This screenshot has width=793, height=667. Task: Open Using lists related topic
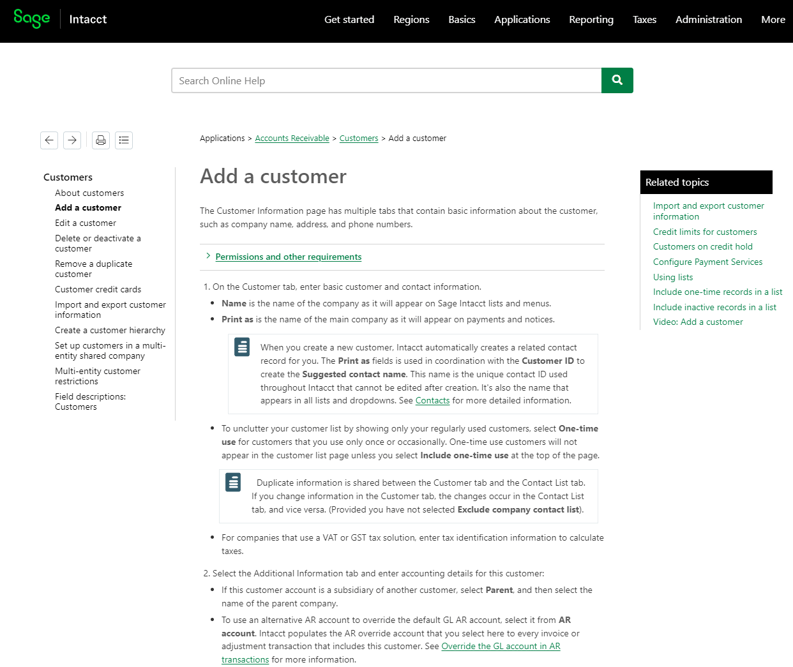tap(673, 277)
